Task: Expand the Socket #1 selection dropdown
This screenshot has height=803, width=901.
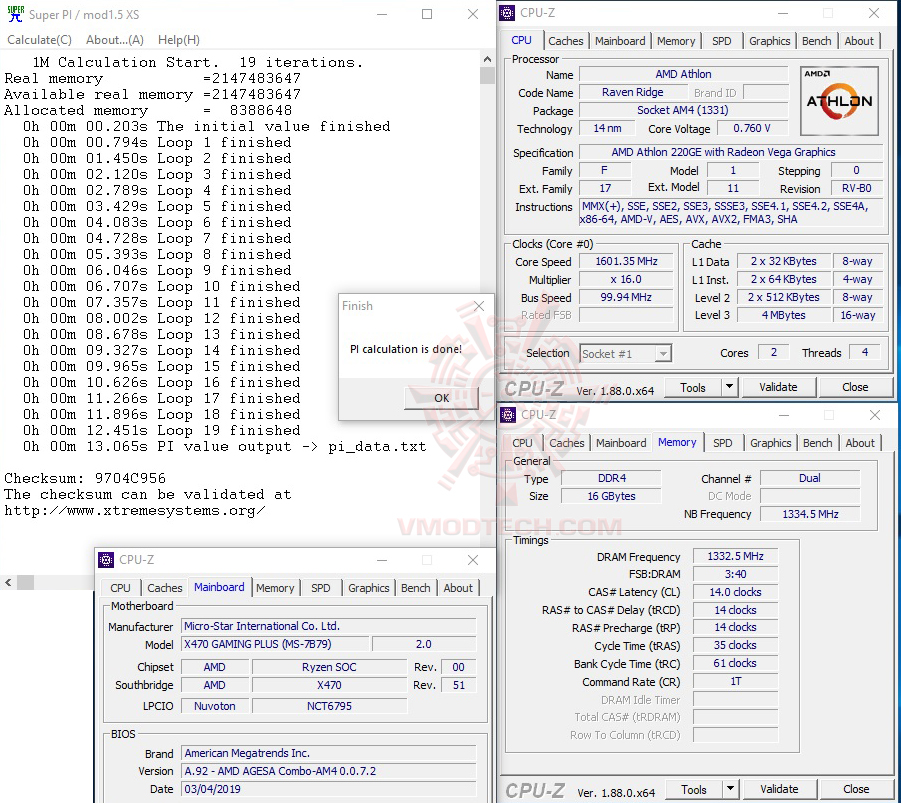Action: (x=663, y=354)
